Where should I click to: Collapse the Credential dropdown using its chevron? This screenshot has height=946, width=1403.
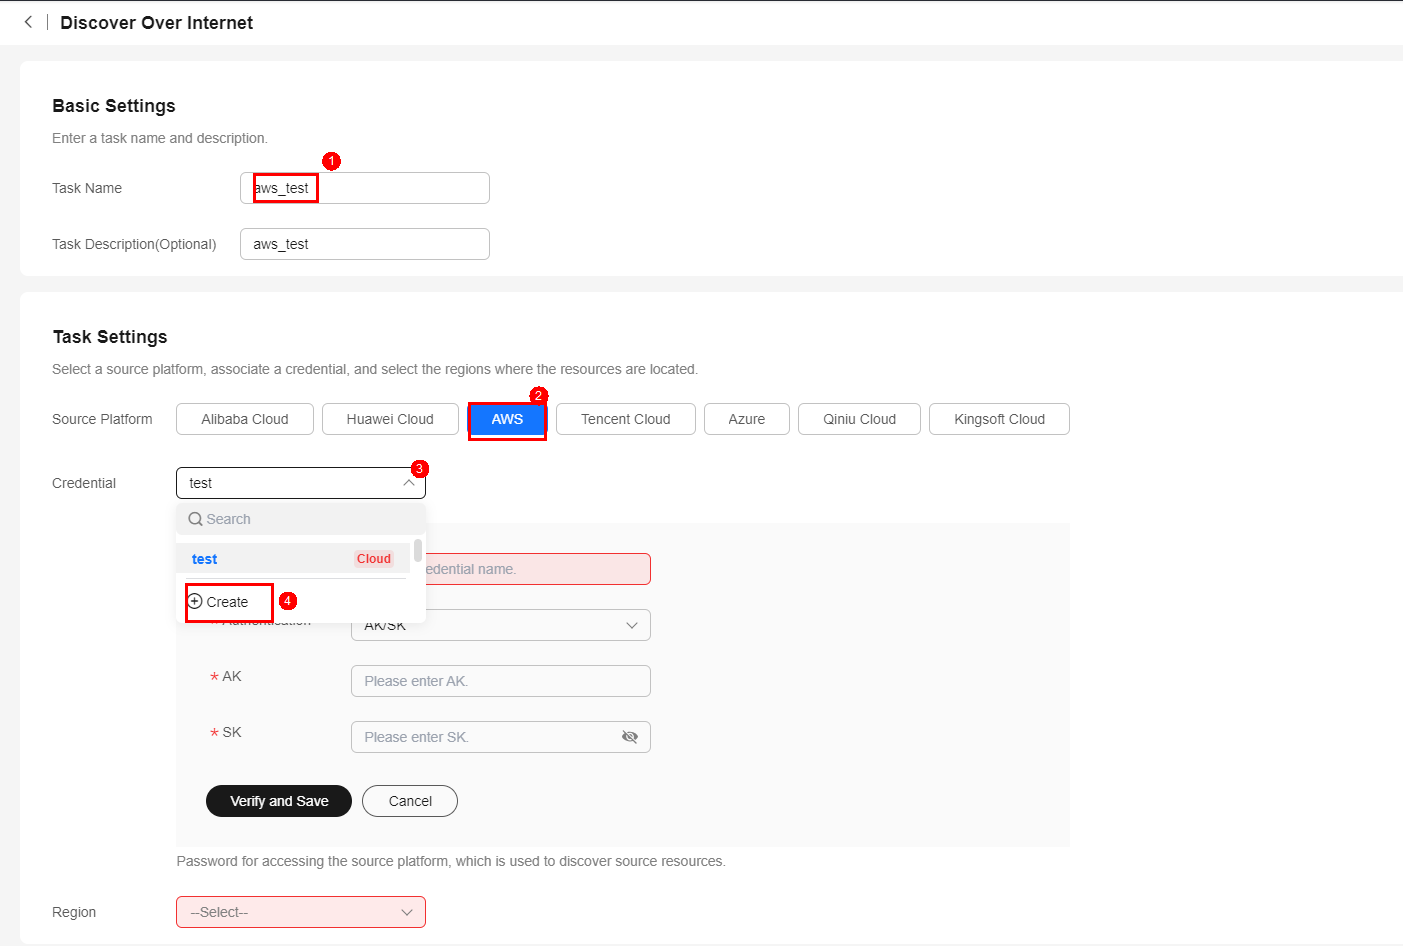coord(409,483)
